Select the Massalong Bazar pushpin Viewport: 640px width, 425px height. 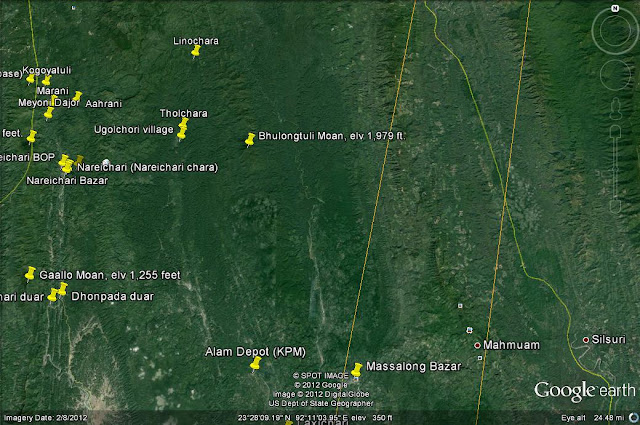pos(357,370)
